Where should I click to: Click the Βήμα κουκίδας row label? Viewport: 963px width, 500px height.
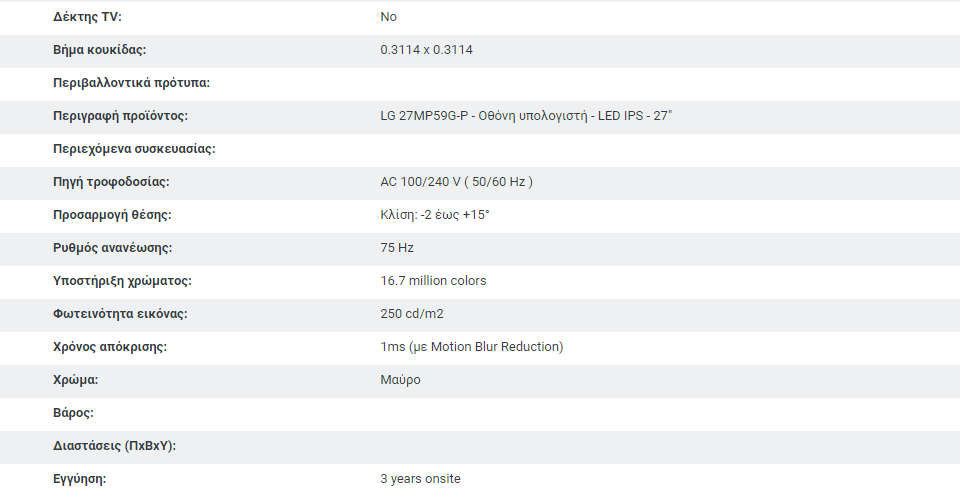pos(99,50)
